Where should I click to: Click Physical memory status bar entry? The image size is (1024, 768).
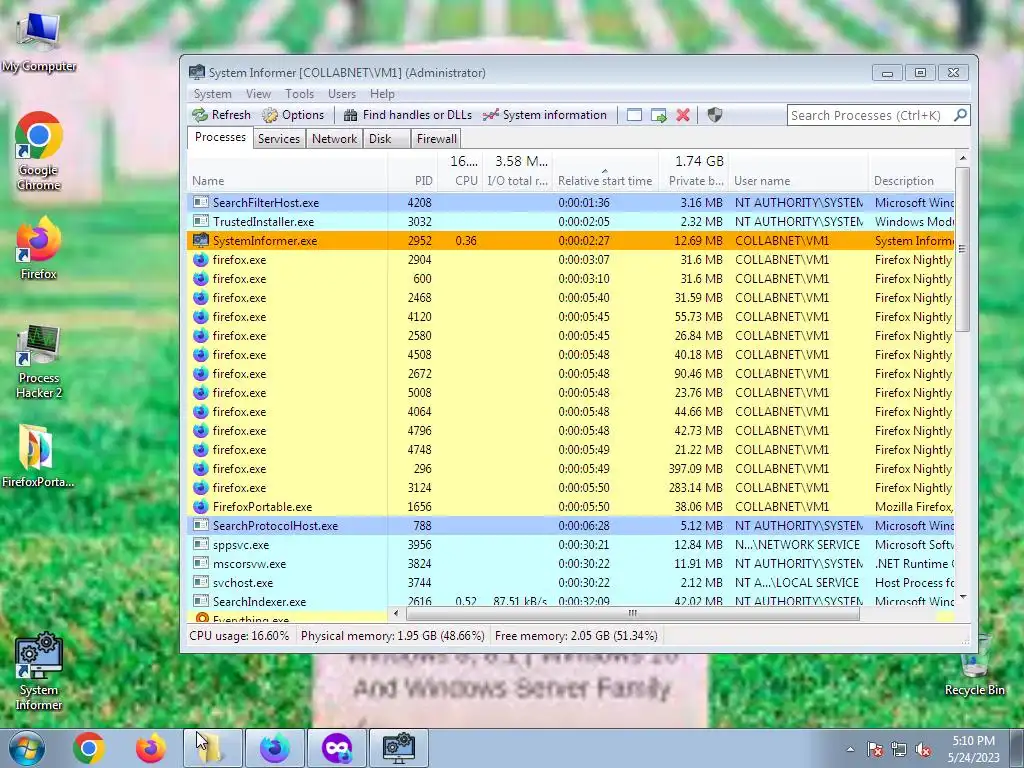pos(392,635)
